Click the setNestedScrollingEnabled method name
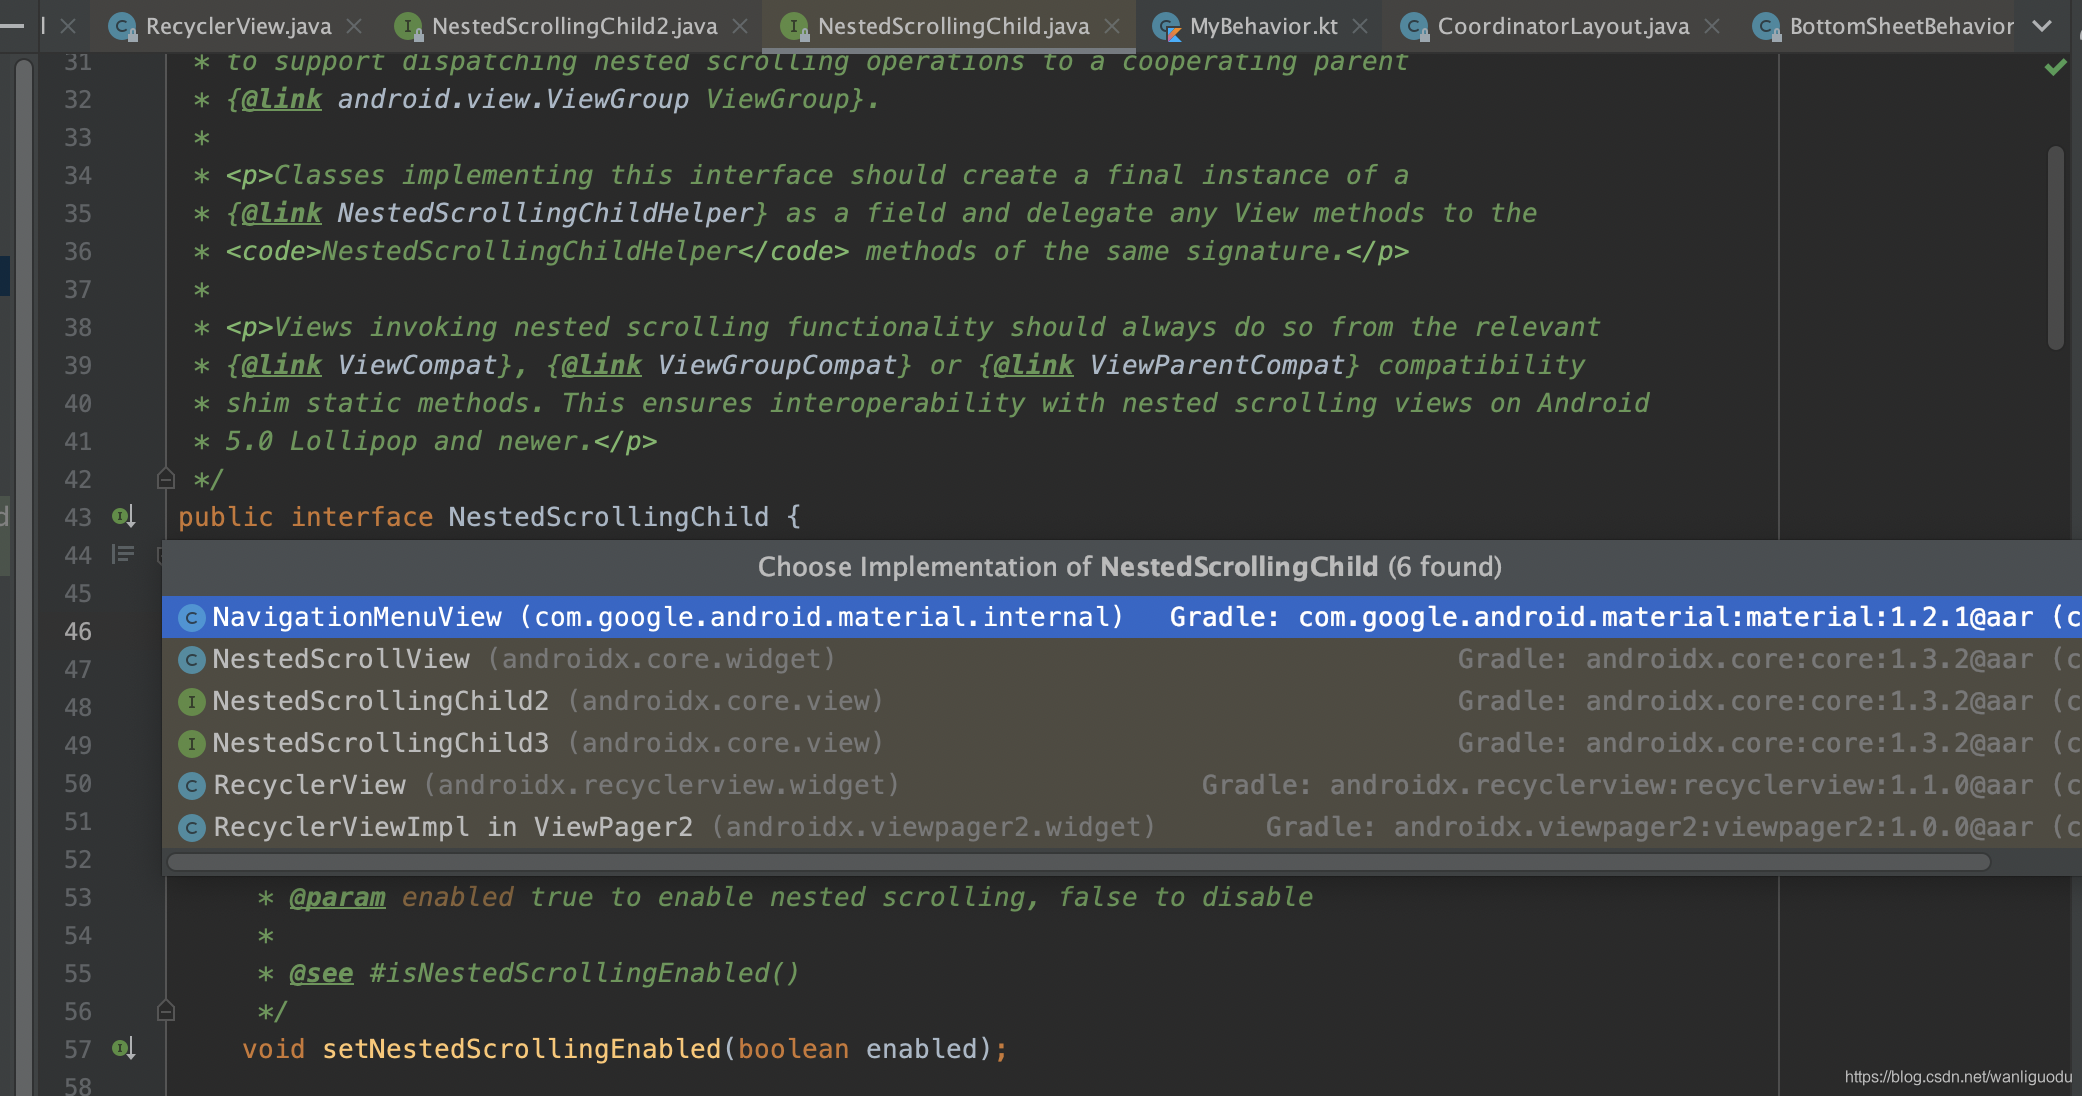Image resolution: width=2082 pixels, height=1096 pixels. 521,1049
